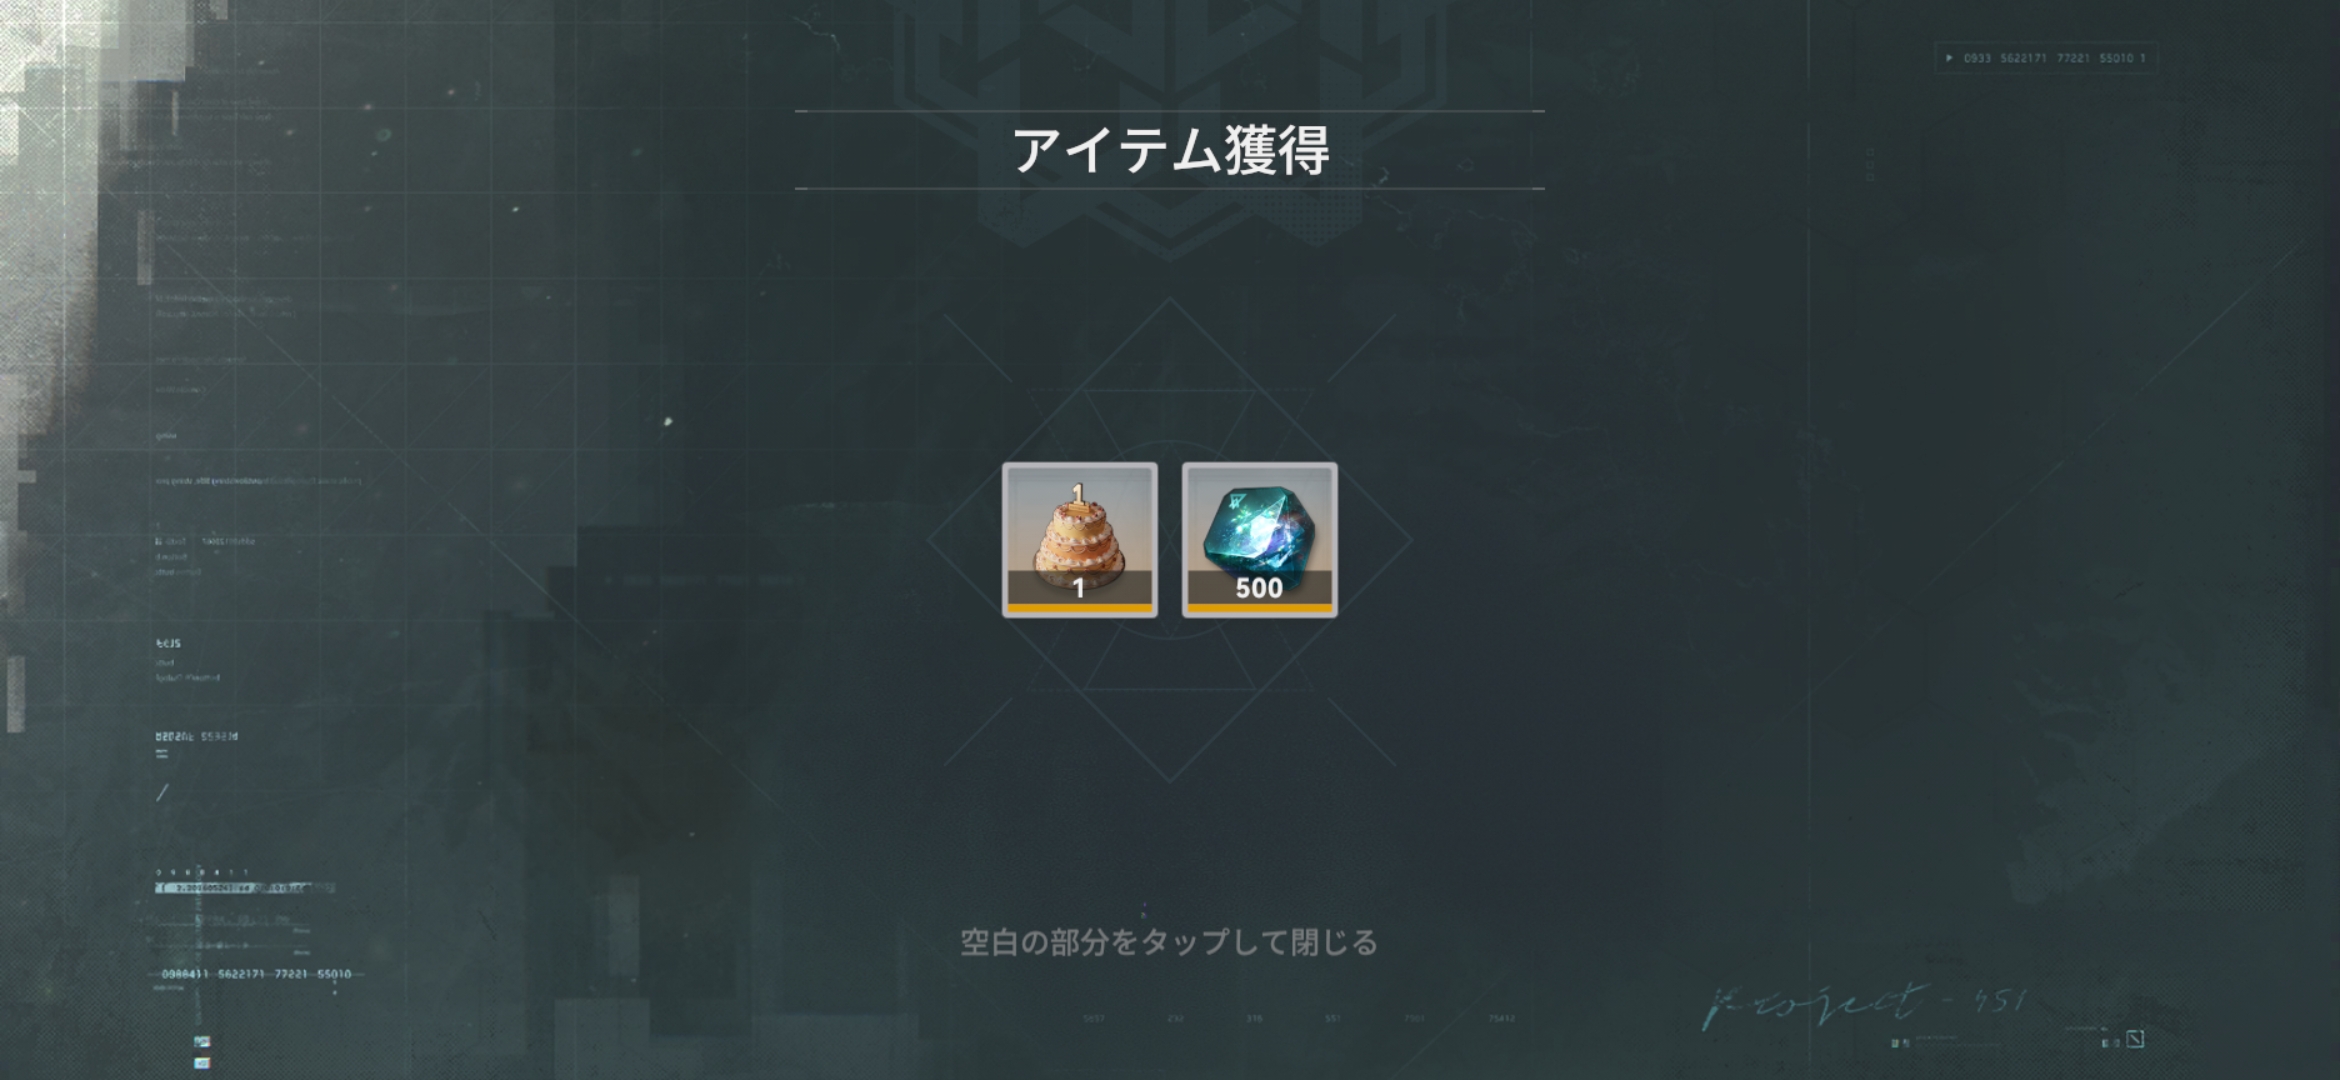2340x1080 pixels.
Task: Tap 空白の部分をタップして閉じる text to close
Action: pyautogui.click(x=1169, y=942)
